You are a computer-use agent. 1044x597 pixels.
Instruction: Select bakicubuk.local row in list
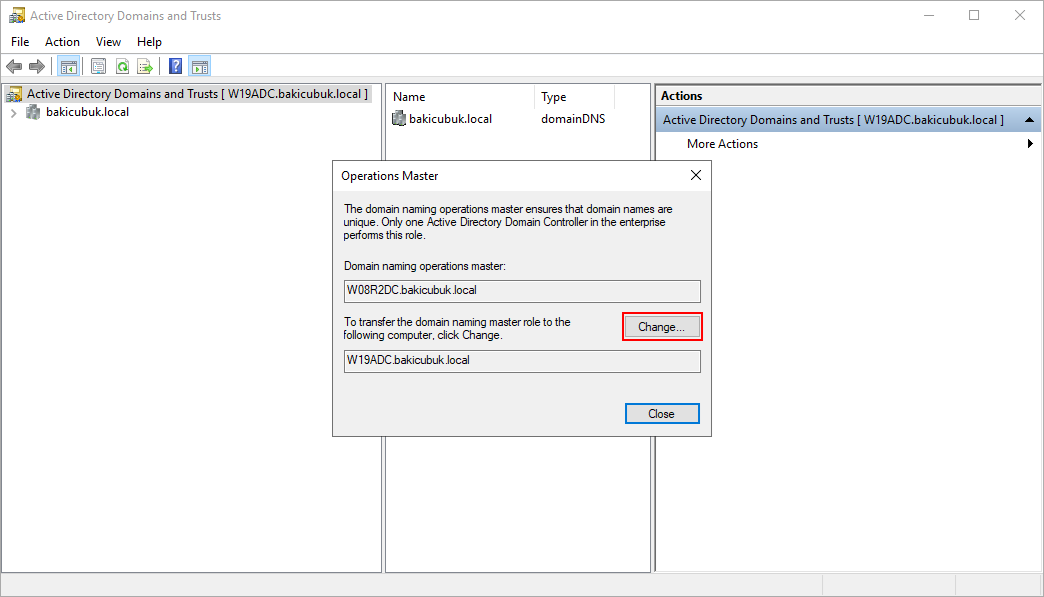click(442, 119)
